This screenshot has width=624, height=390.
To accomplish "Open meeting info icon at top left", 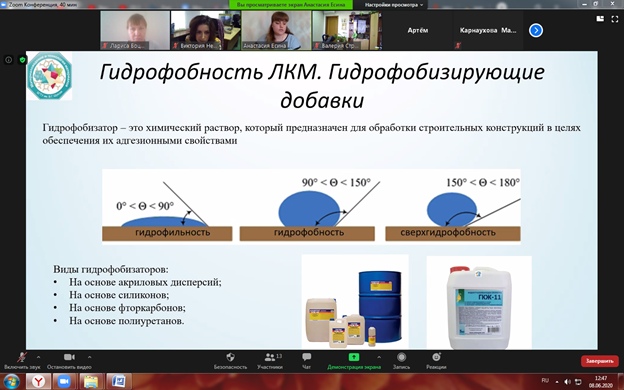I will [x=9, y=60].
